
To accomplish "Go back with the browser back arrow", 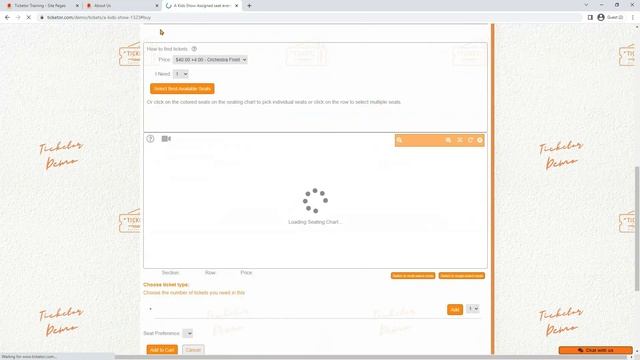I will [x=7, y=18].
